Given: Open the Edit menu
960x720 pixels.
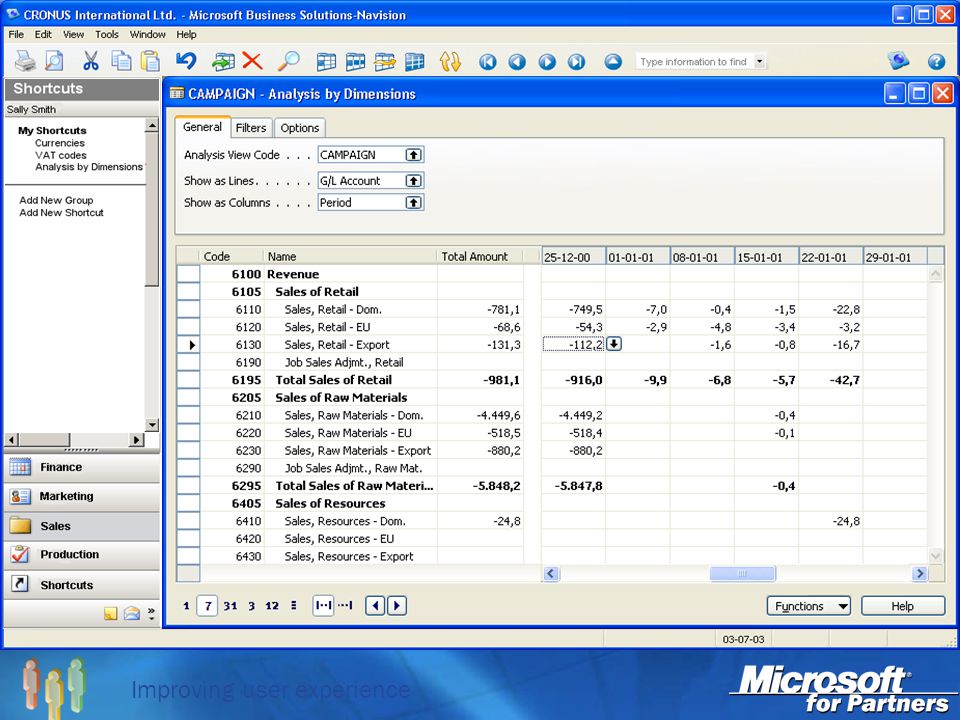Looking at the screenshot, I should click(43, 34).
